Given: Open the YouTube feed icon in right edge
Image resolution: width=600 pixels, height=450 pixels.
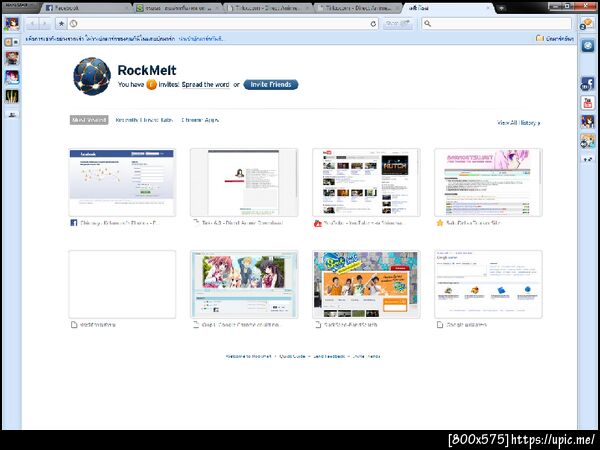Looking at the screenshot, I should pyautogui.click(x=588, y=103).
